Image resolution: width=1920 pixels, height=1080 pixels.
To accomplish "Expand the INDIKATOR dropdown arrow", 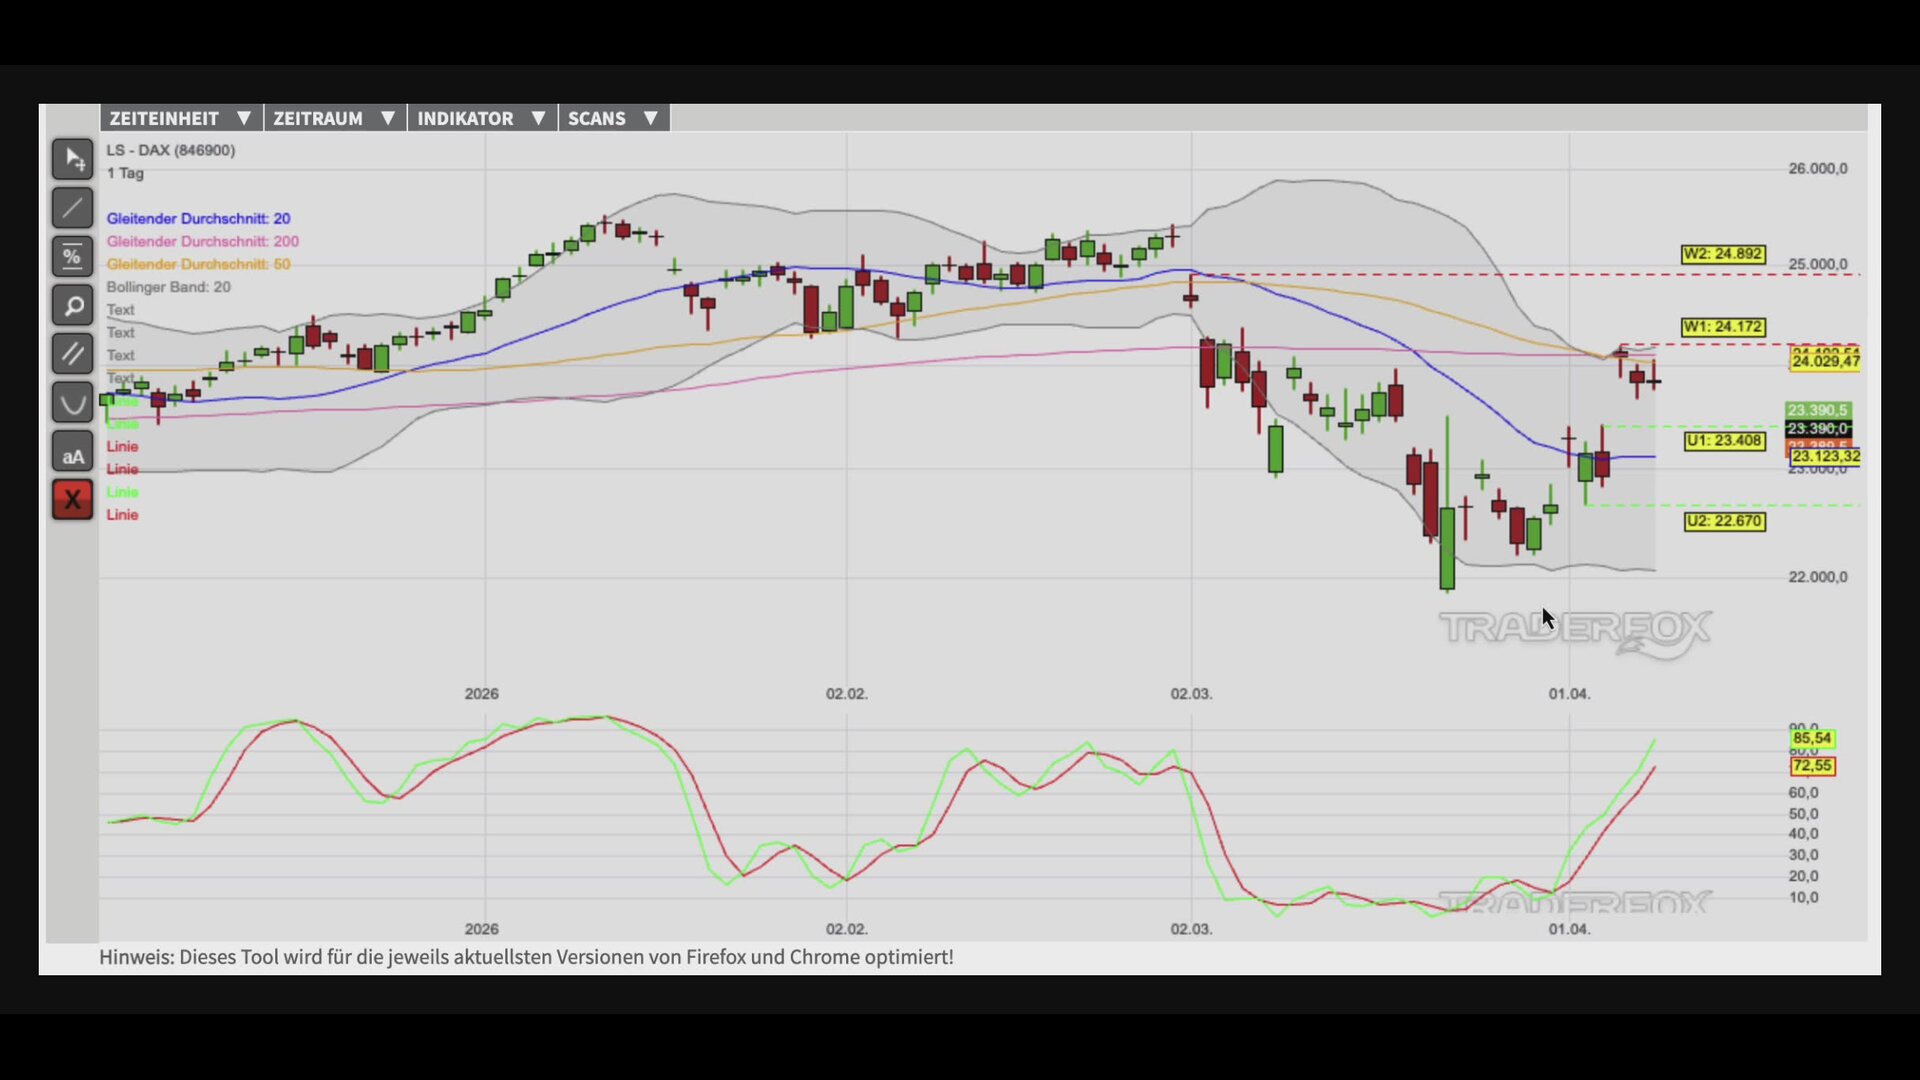I will coord(538,118).
